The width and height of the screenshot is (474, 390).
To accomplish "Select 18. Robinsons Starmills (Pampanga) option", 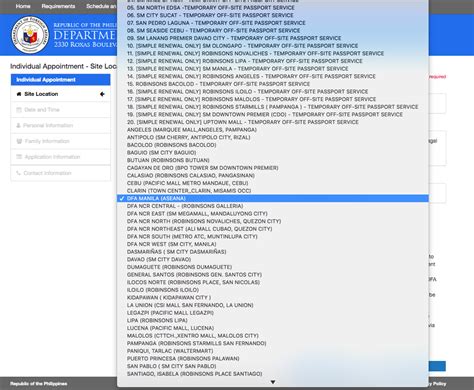I will (x=273, y=107).
